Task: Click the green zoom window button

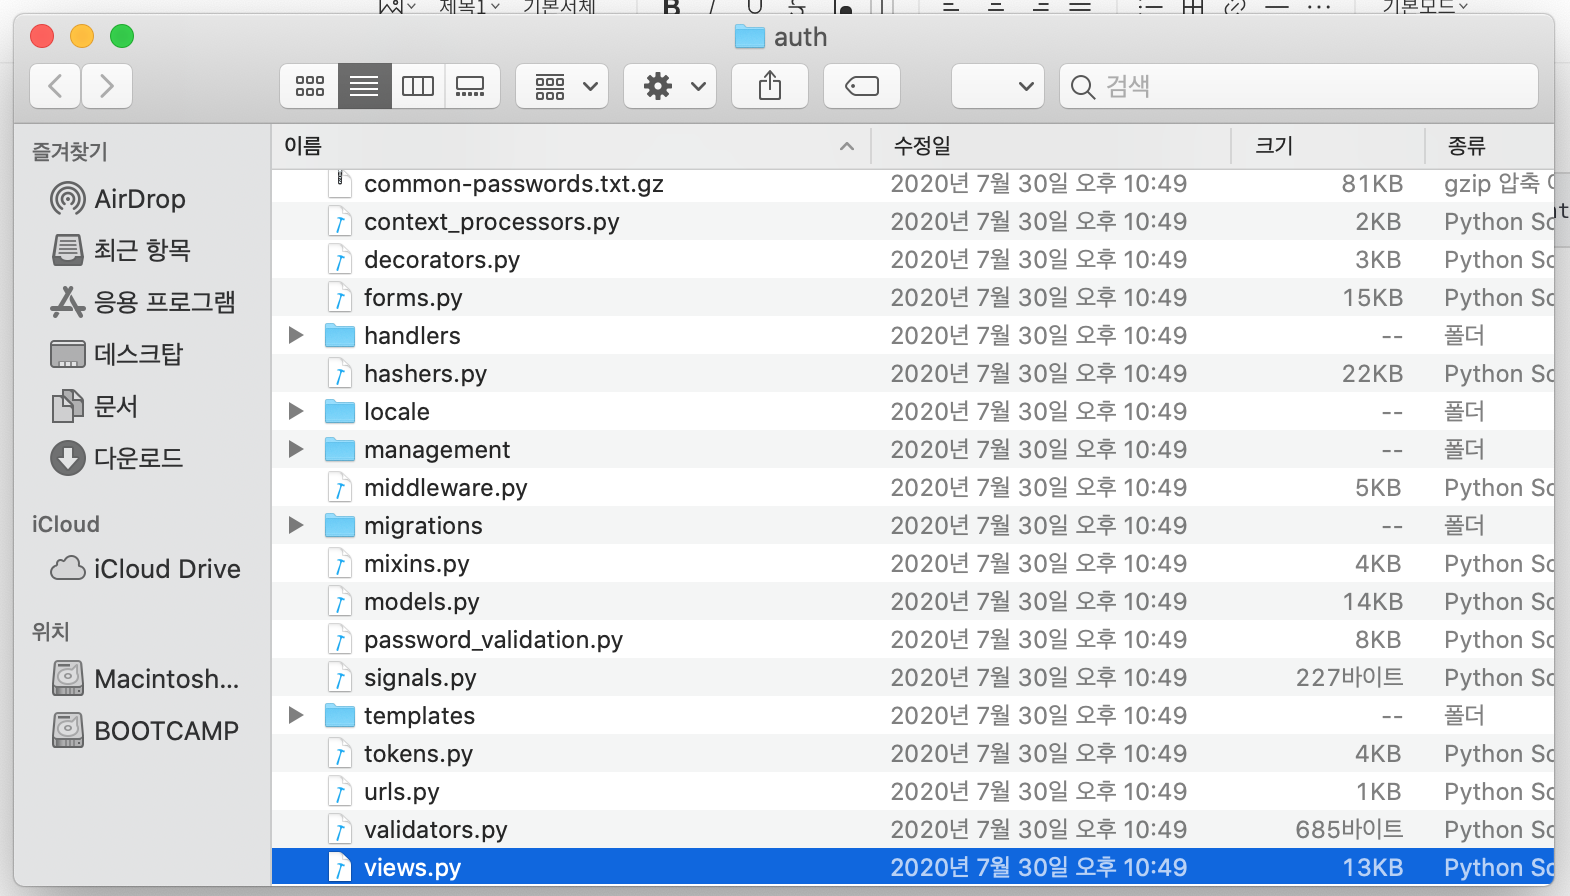Action: tap(122, 37)
